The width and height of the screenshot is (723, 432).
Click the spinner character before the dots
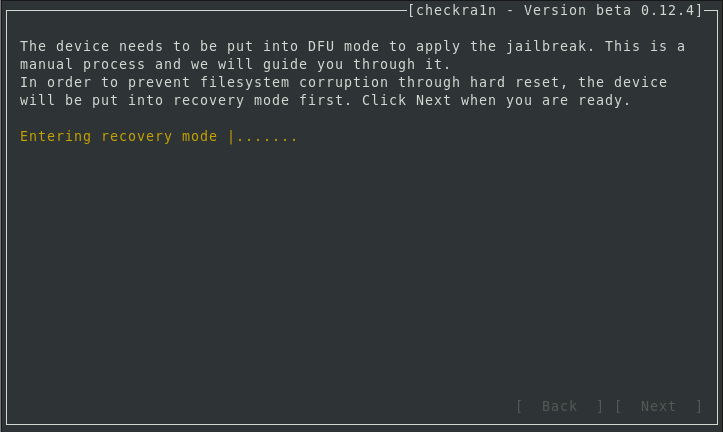pyautogui.click(x=230, y=136)
